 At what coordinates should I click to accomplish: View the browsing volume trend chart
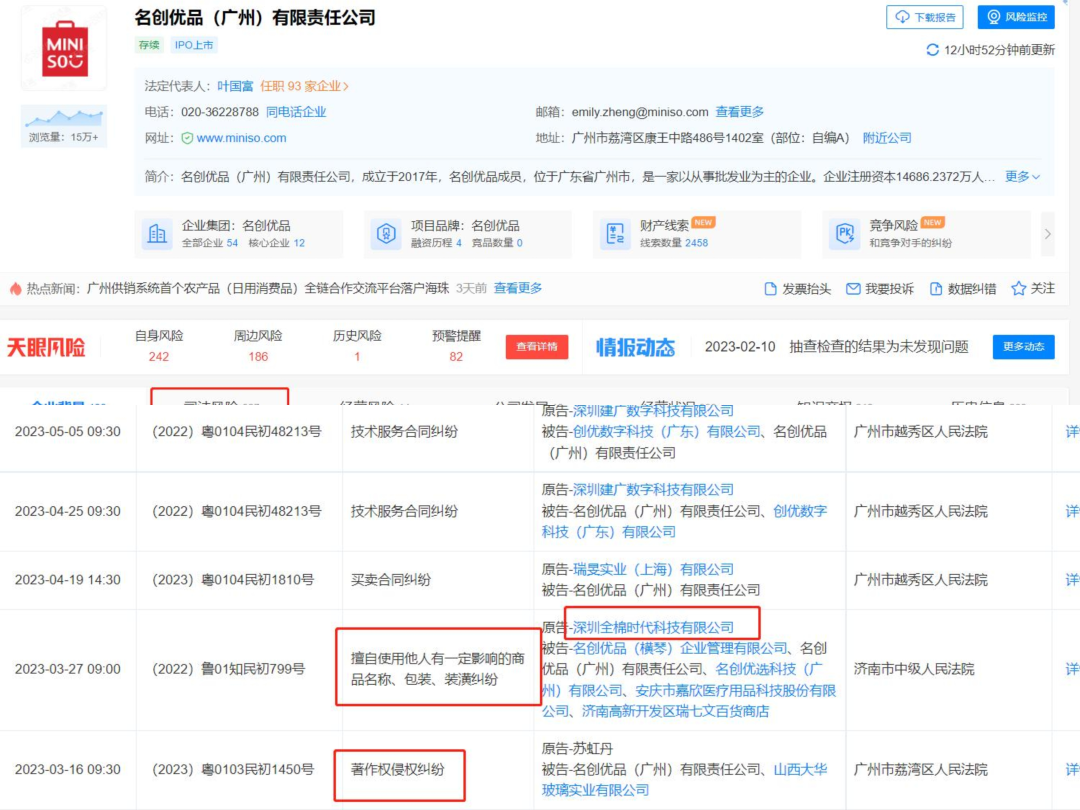coord(64,117)
